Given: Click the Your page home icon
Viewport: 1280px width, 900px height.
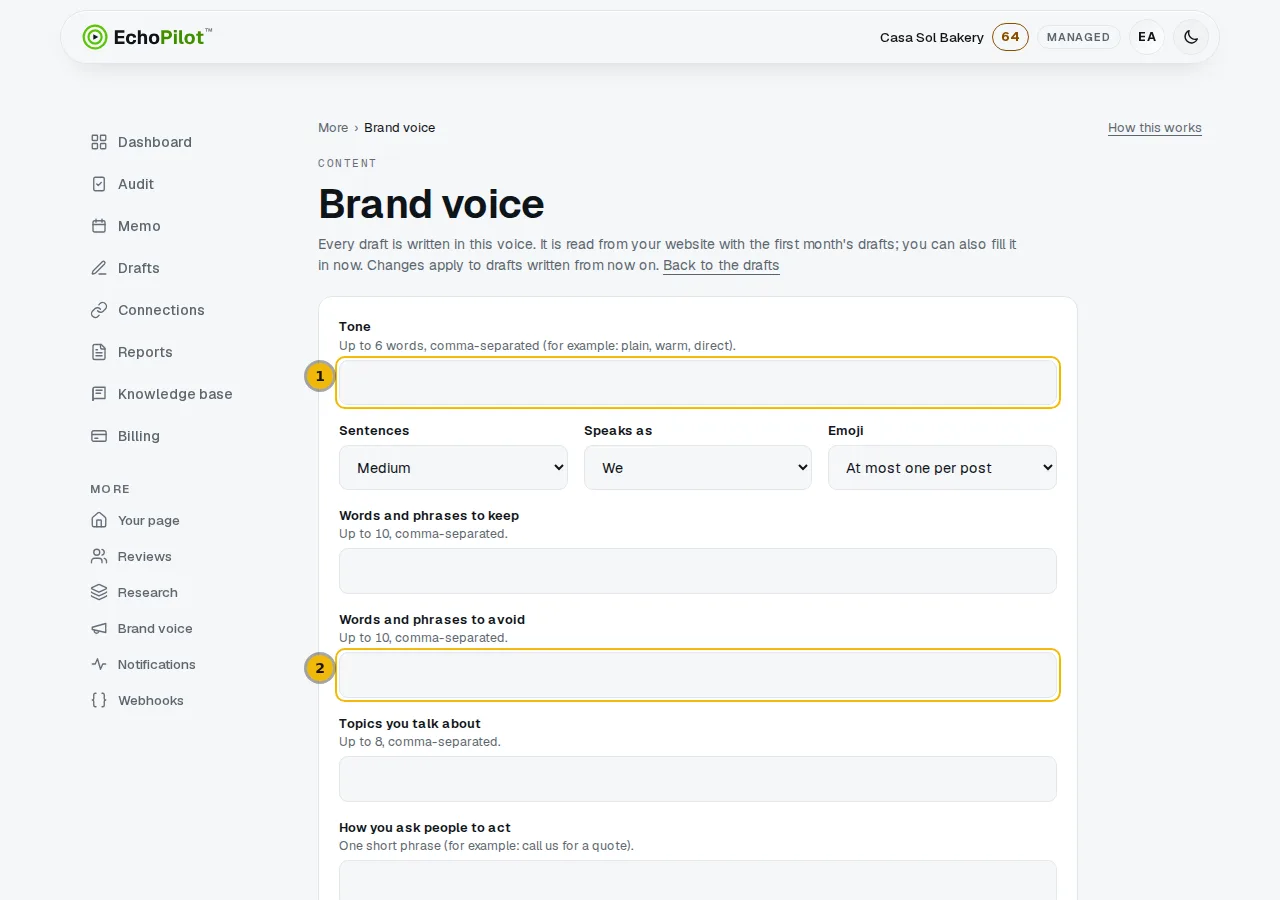Looking at the screenshot, I should [99, 520].
